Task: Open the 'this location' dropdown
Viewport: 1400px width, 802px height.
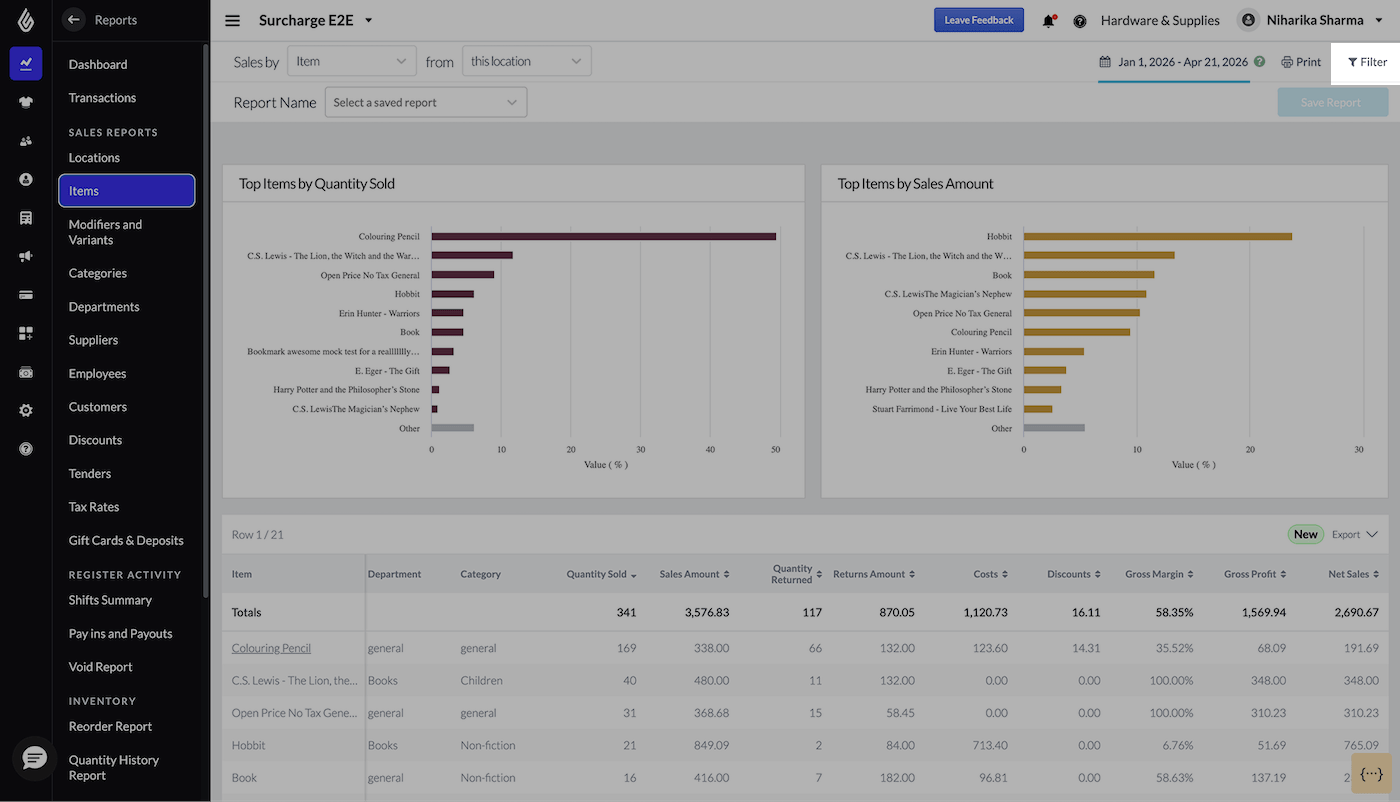Action: [526, 61]
